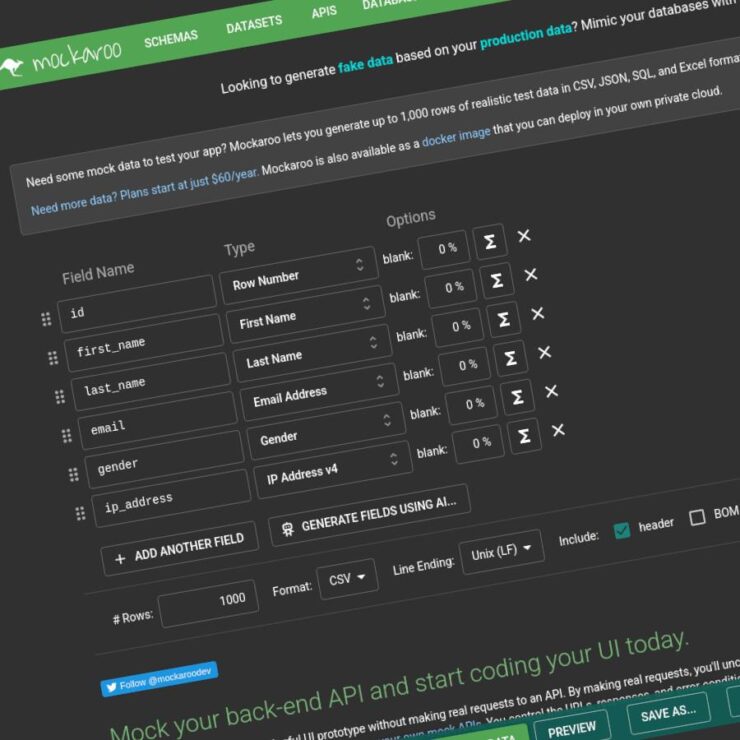Open the docker image link
Viewport: 740px width, 740px height.
455,138
